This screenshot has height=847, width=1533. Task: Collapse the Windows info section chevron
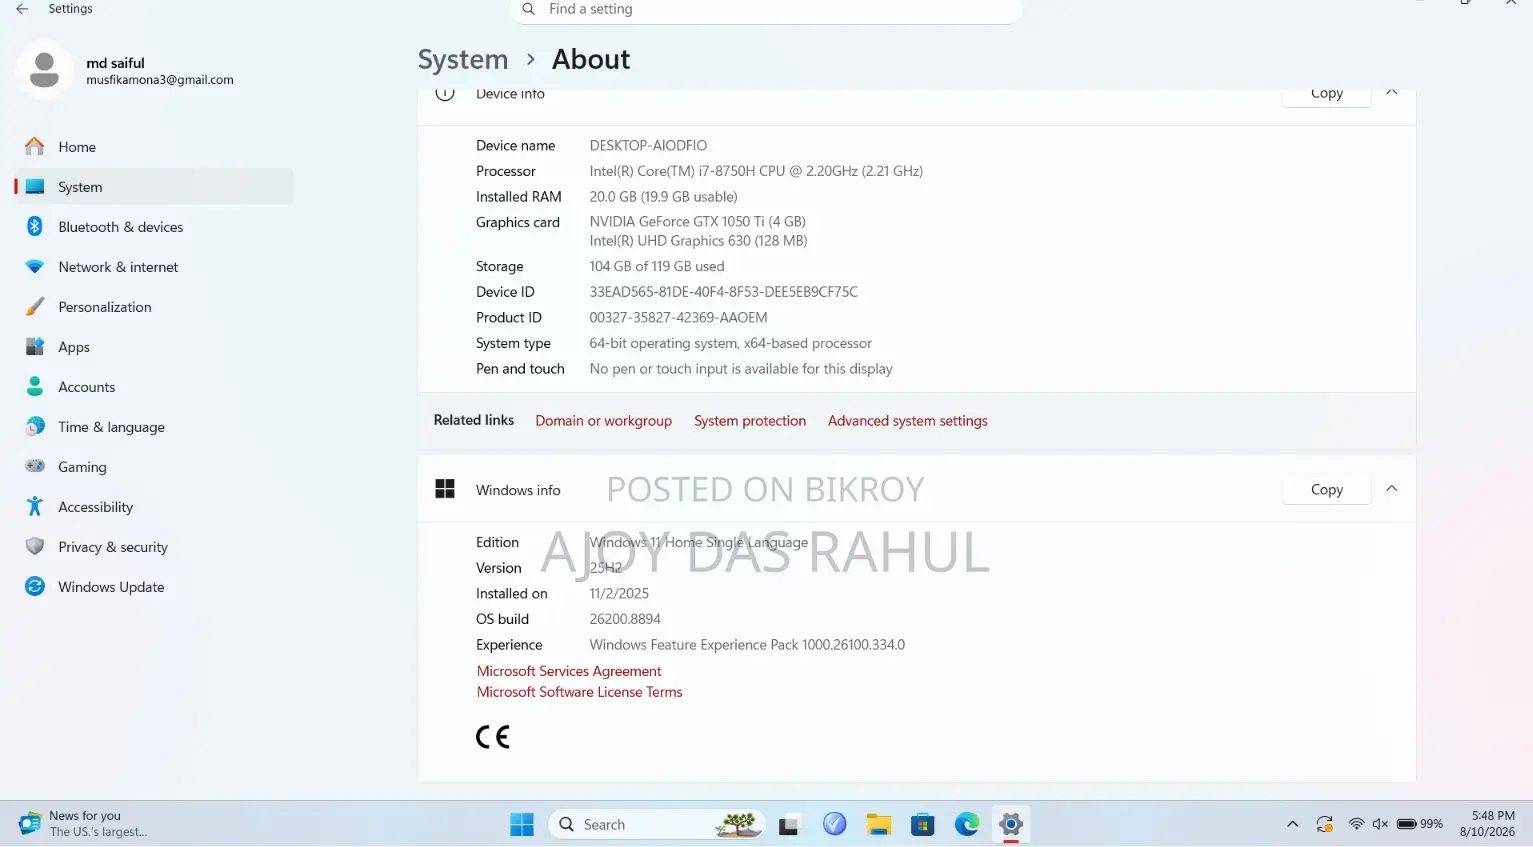point(1392,489)
